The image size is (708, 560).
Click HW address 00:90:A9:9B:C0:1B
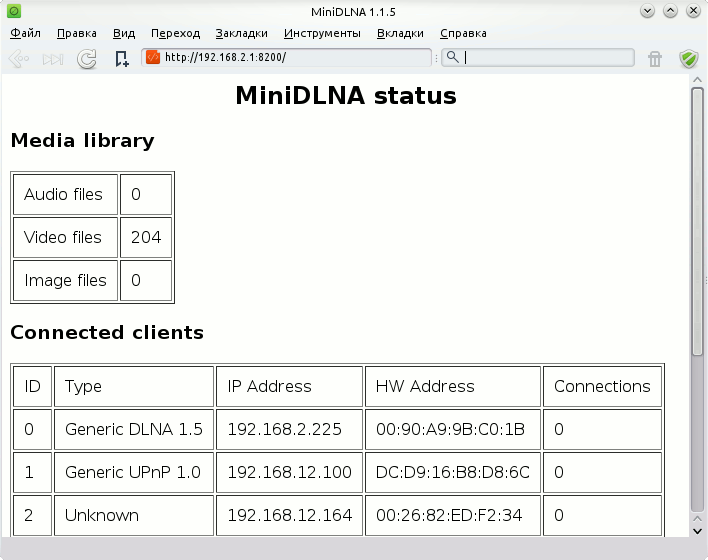click(450, 429)
